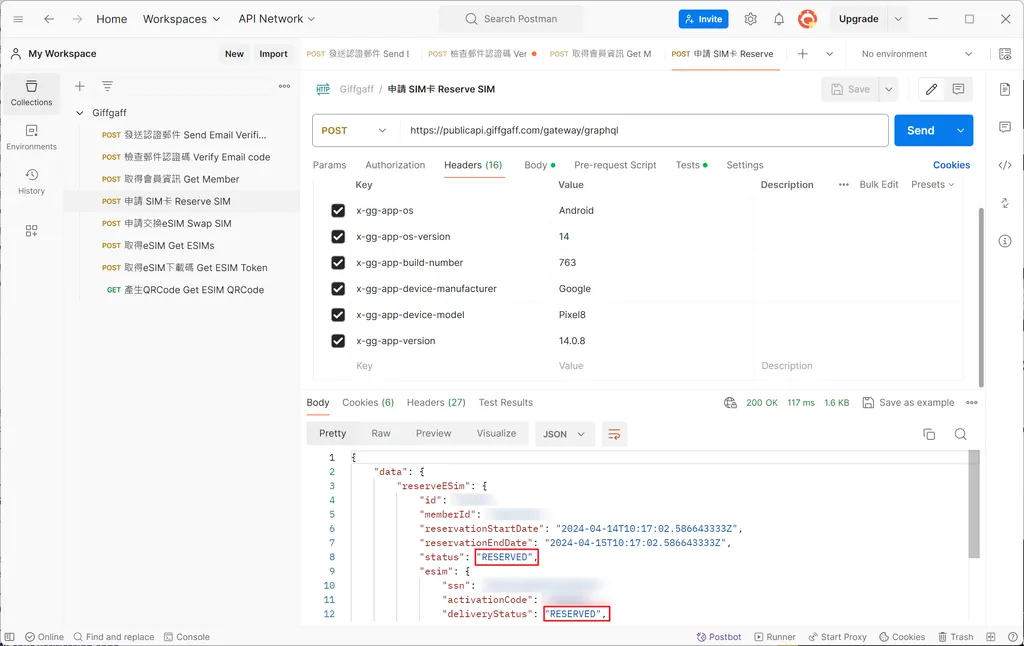
Task: Copy the response body
Action: [x=929, y=434]
